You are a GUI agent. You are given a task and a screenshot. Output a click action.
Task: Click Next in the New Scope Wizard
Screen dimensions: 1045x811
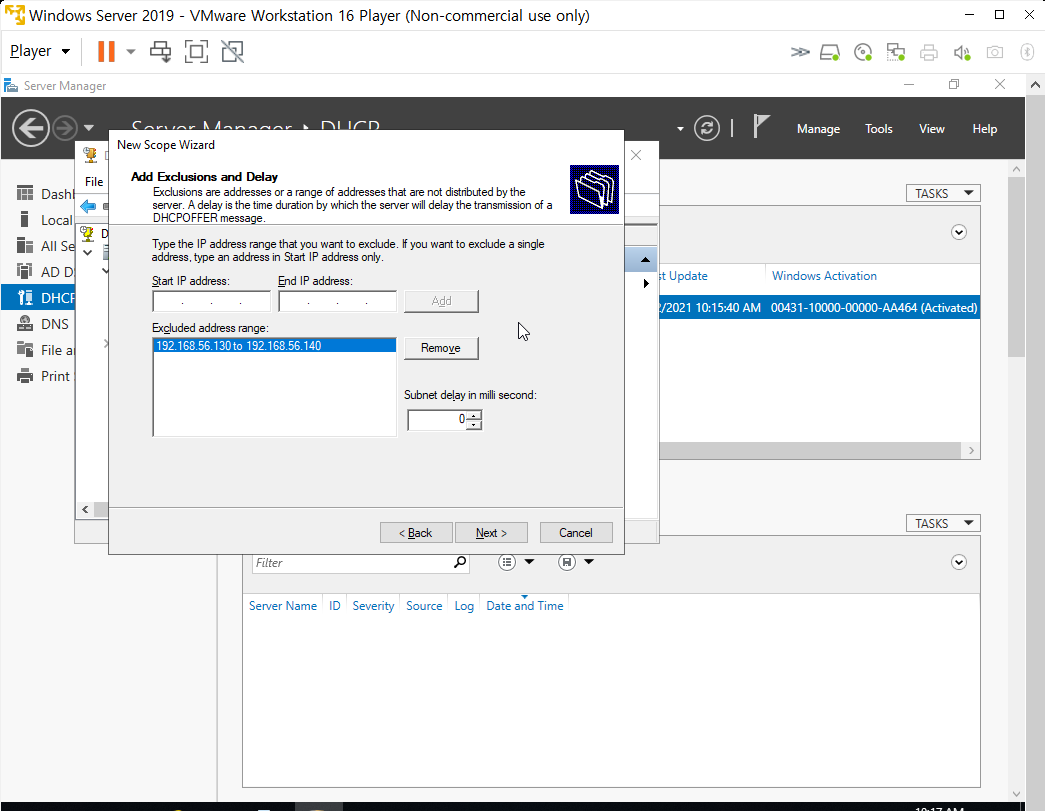coord(491,532)
